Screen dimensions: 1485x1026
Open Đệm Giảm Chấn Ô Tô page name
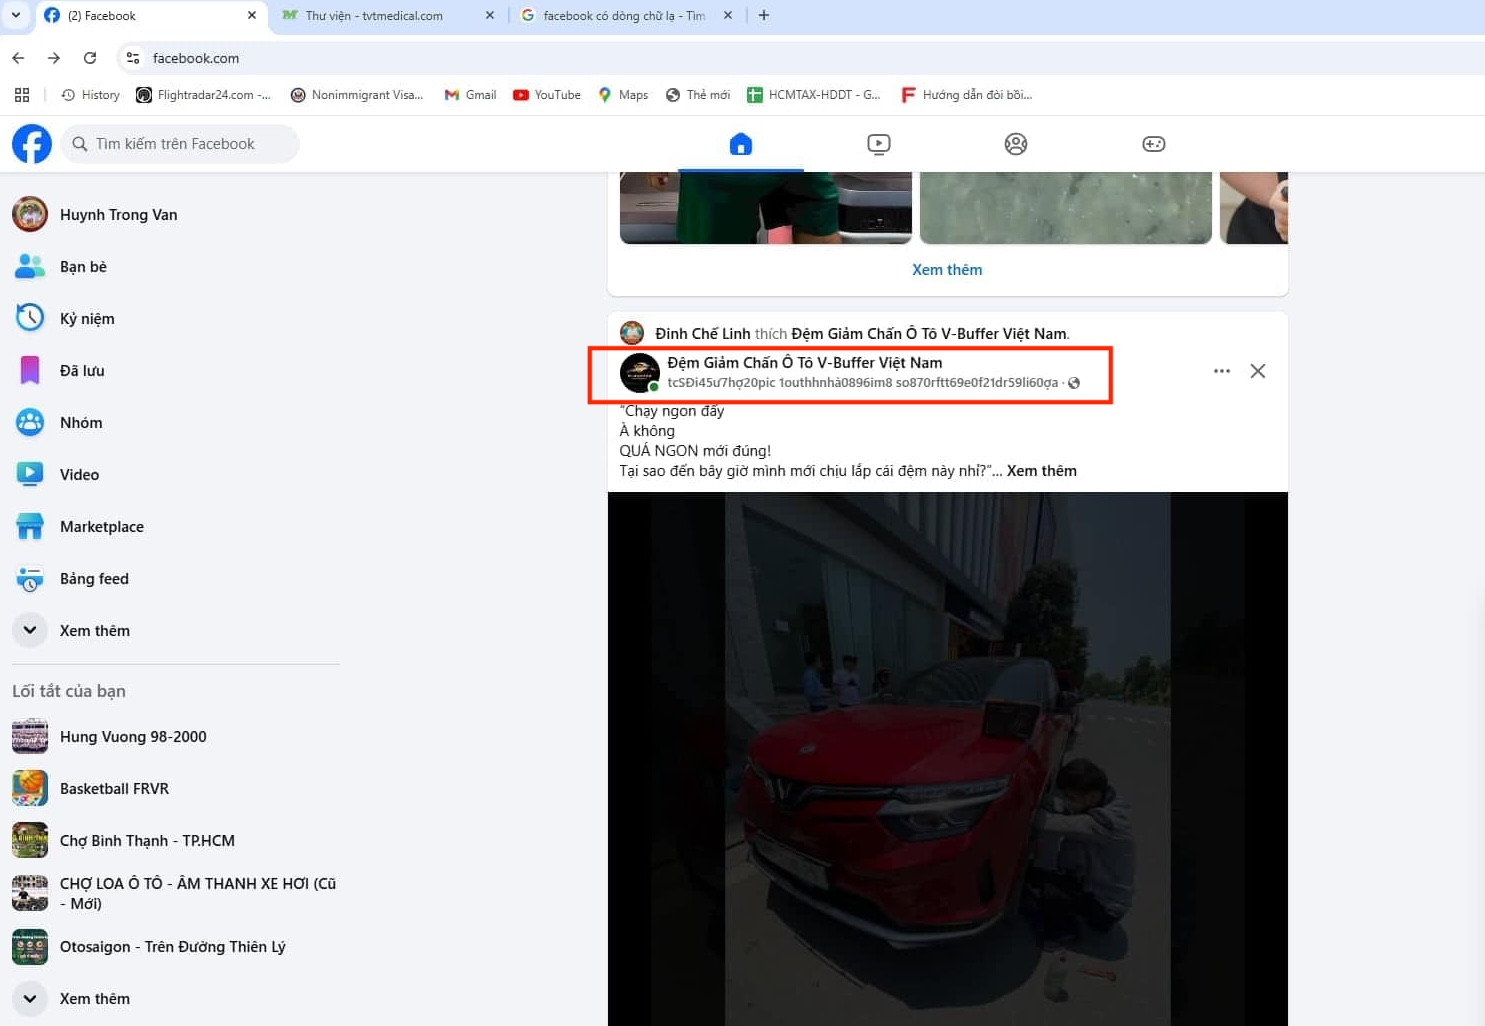(x=804, y=363)
